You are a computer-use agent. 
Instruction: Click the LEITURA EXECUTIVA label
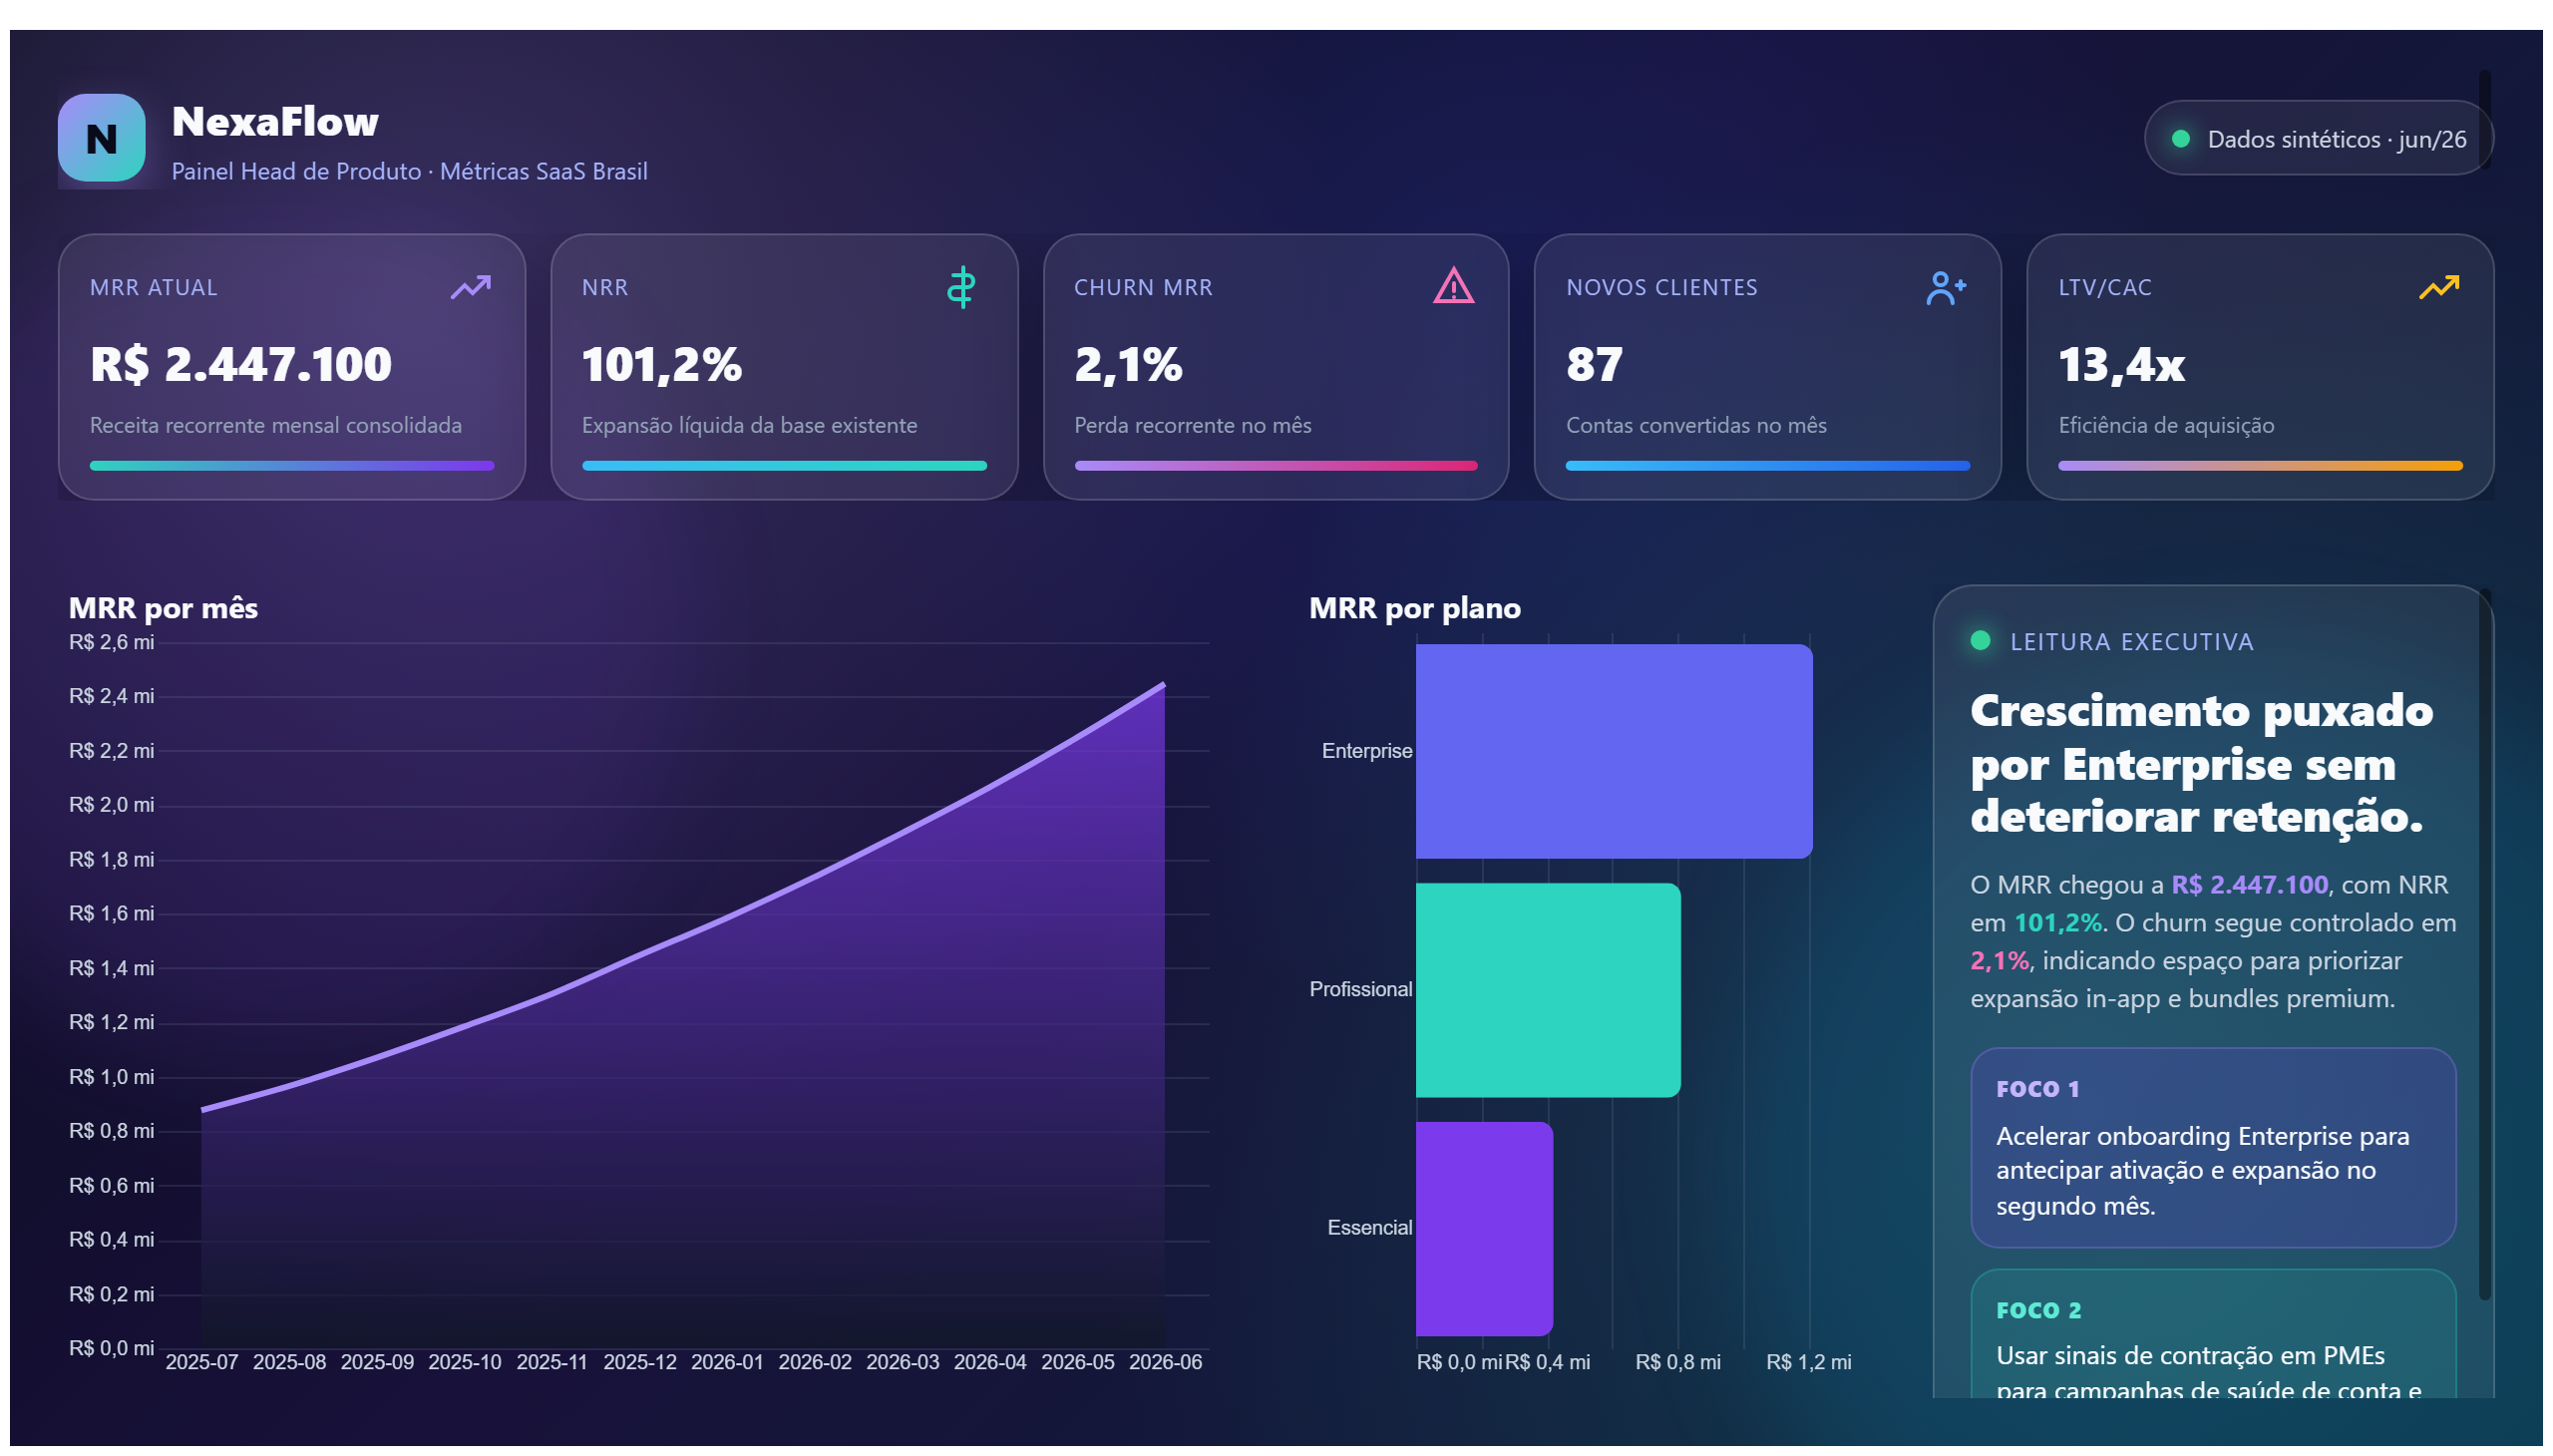pyautogui.click(x=2131, y=642)
